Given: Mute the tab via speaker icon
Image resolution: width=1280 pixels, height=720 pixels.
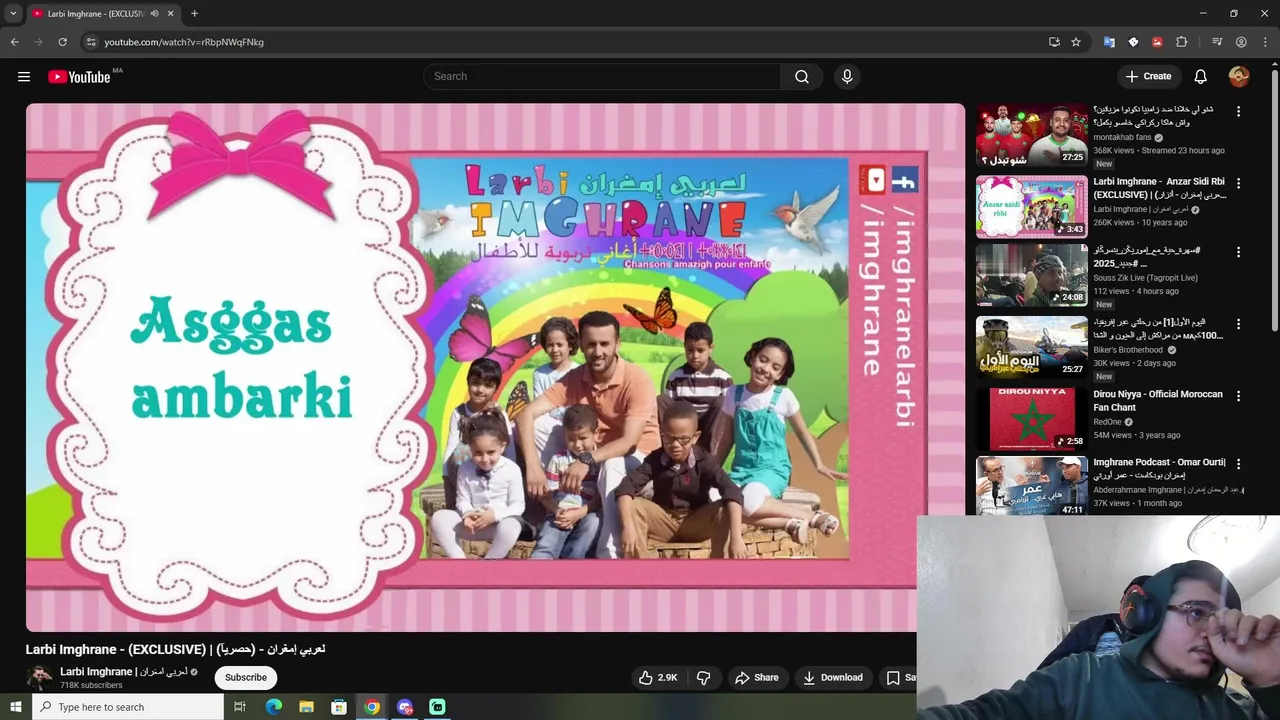Looking at the screenshot, I should pyautogui.click(x=154, y=14).
